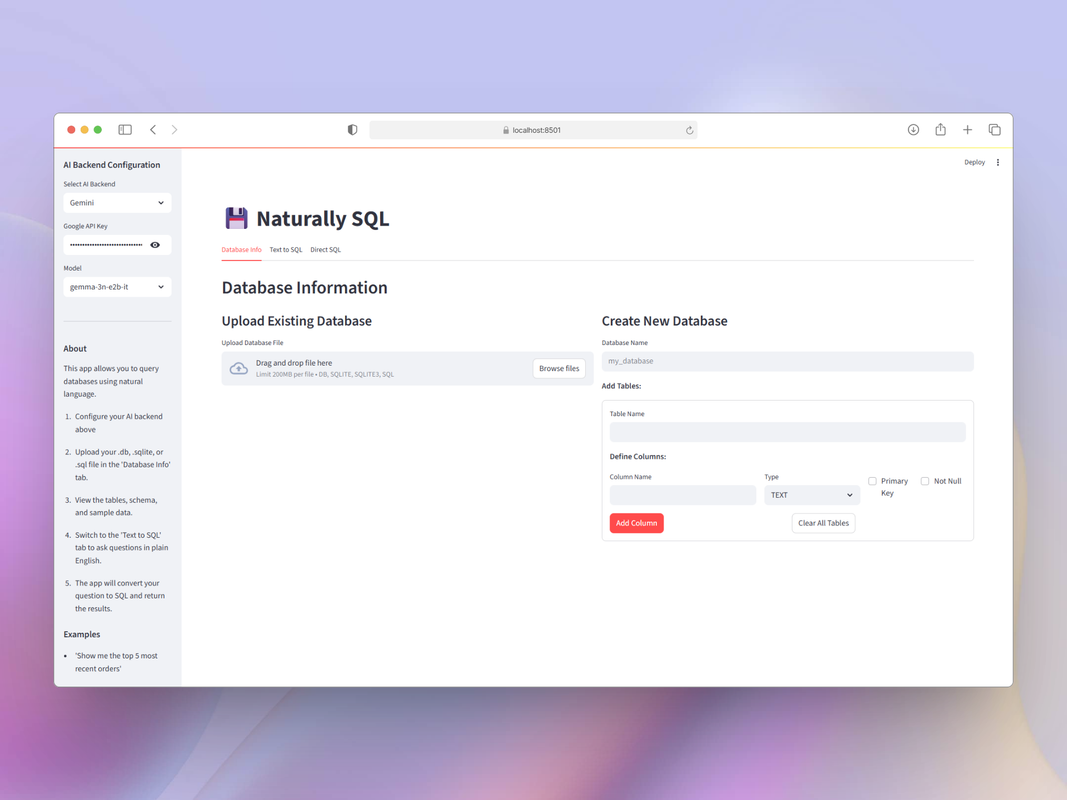Open the Model dropdown showing gemma-3n-e2b-it
This screenshot has height=800, width=1067.
[x=117, y=287]
